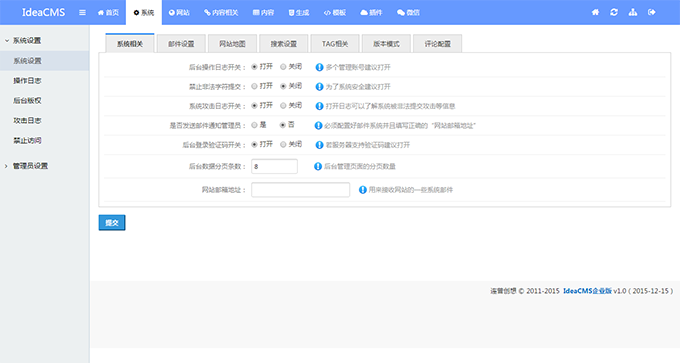Set 禁止非法字符提交 to 关闭
680x363 pixels.
283,86
